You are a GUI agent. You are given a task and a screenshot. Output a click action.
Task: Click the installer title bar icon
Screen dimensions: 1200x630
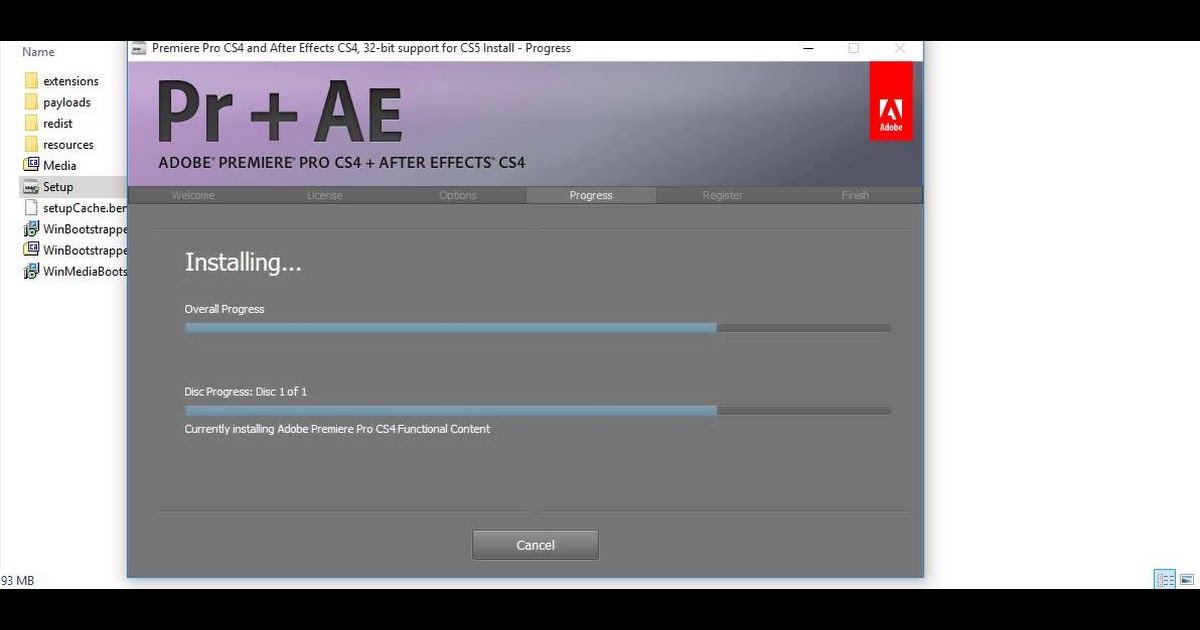139,48
